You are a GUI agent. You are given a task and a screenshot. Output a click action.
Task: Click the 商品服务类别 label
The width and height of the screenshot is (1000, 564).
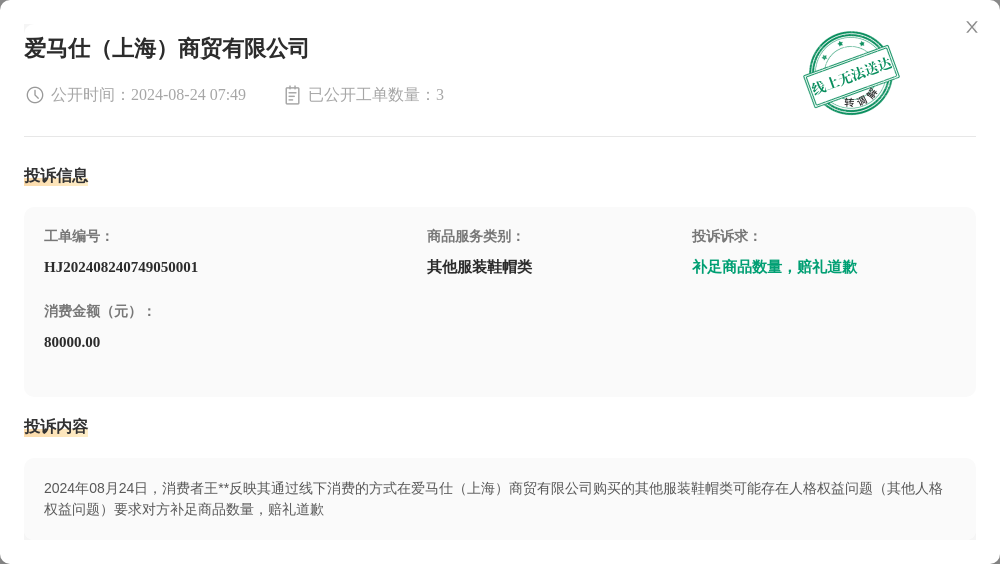point(474,237)
